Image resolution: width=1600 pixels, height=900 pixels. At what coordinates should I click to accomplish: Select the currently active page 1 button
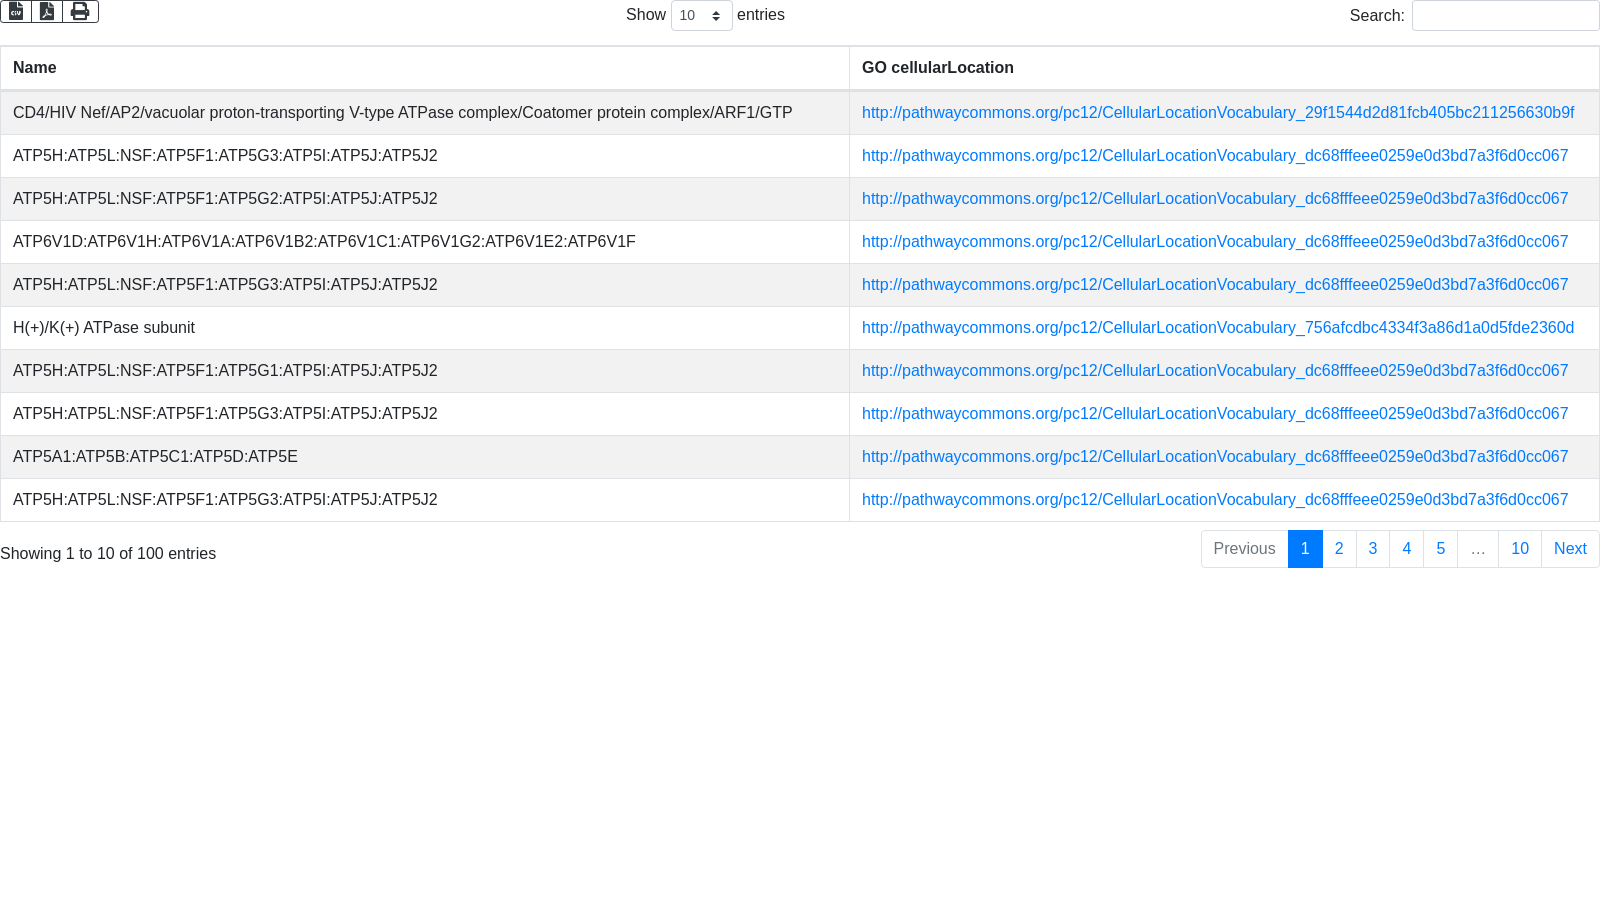click(1305, 549)
